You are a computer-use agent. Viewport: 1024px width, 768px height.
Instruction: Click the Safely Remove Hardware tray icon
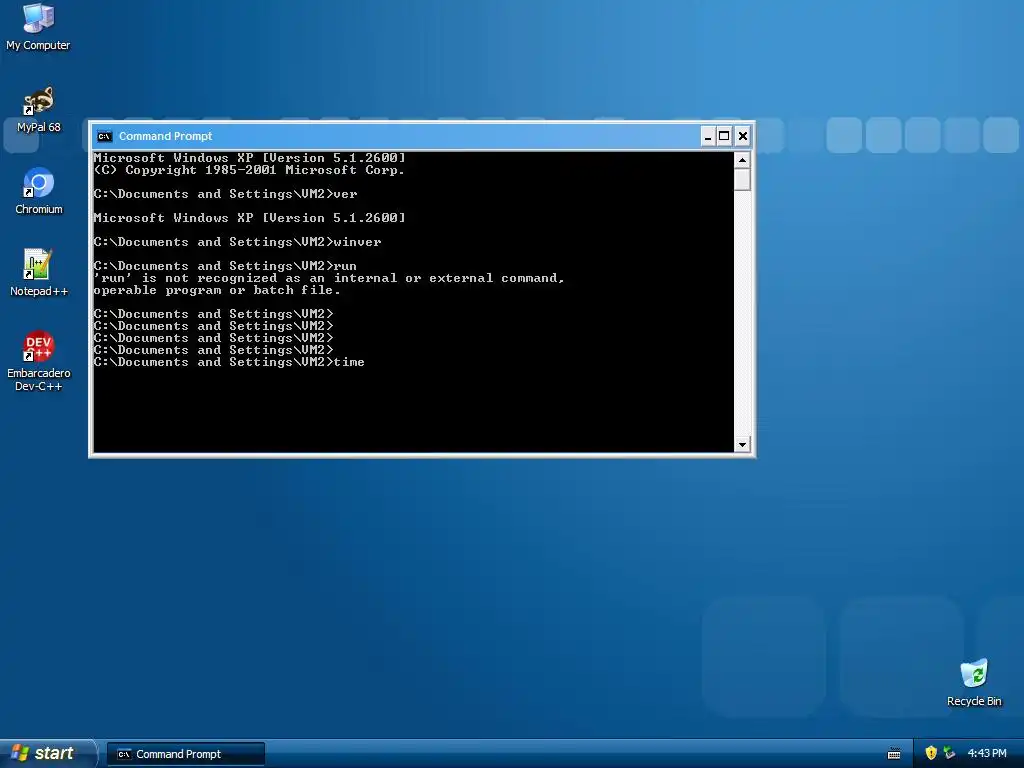(950, 753)
